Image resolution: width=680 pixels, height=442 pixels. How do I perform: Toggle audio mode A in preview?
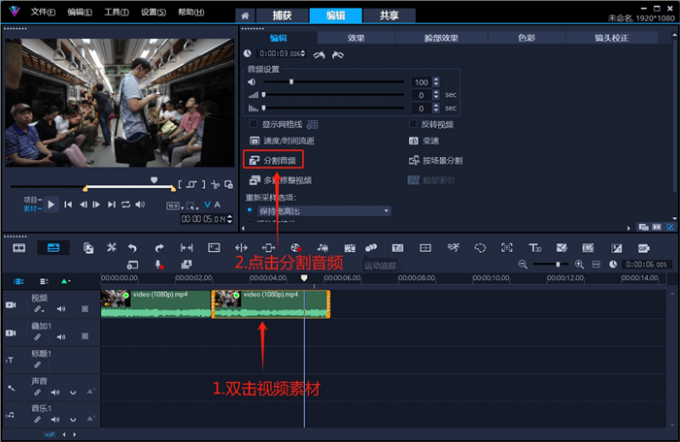coord(217,205)
